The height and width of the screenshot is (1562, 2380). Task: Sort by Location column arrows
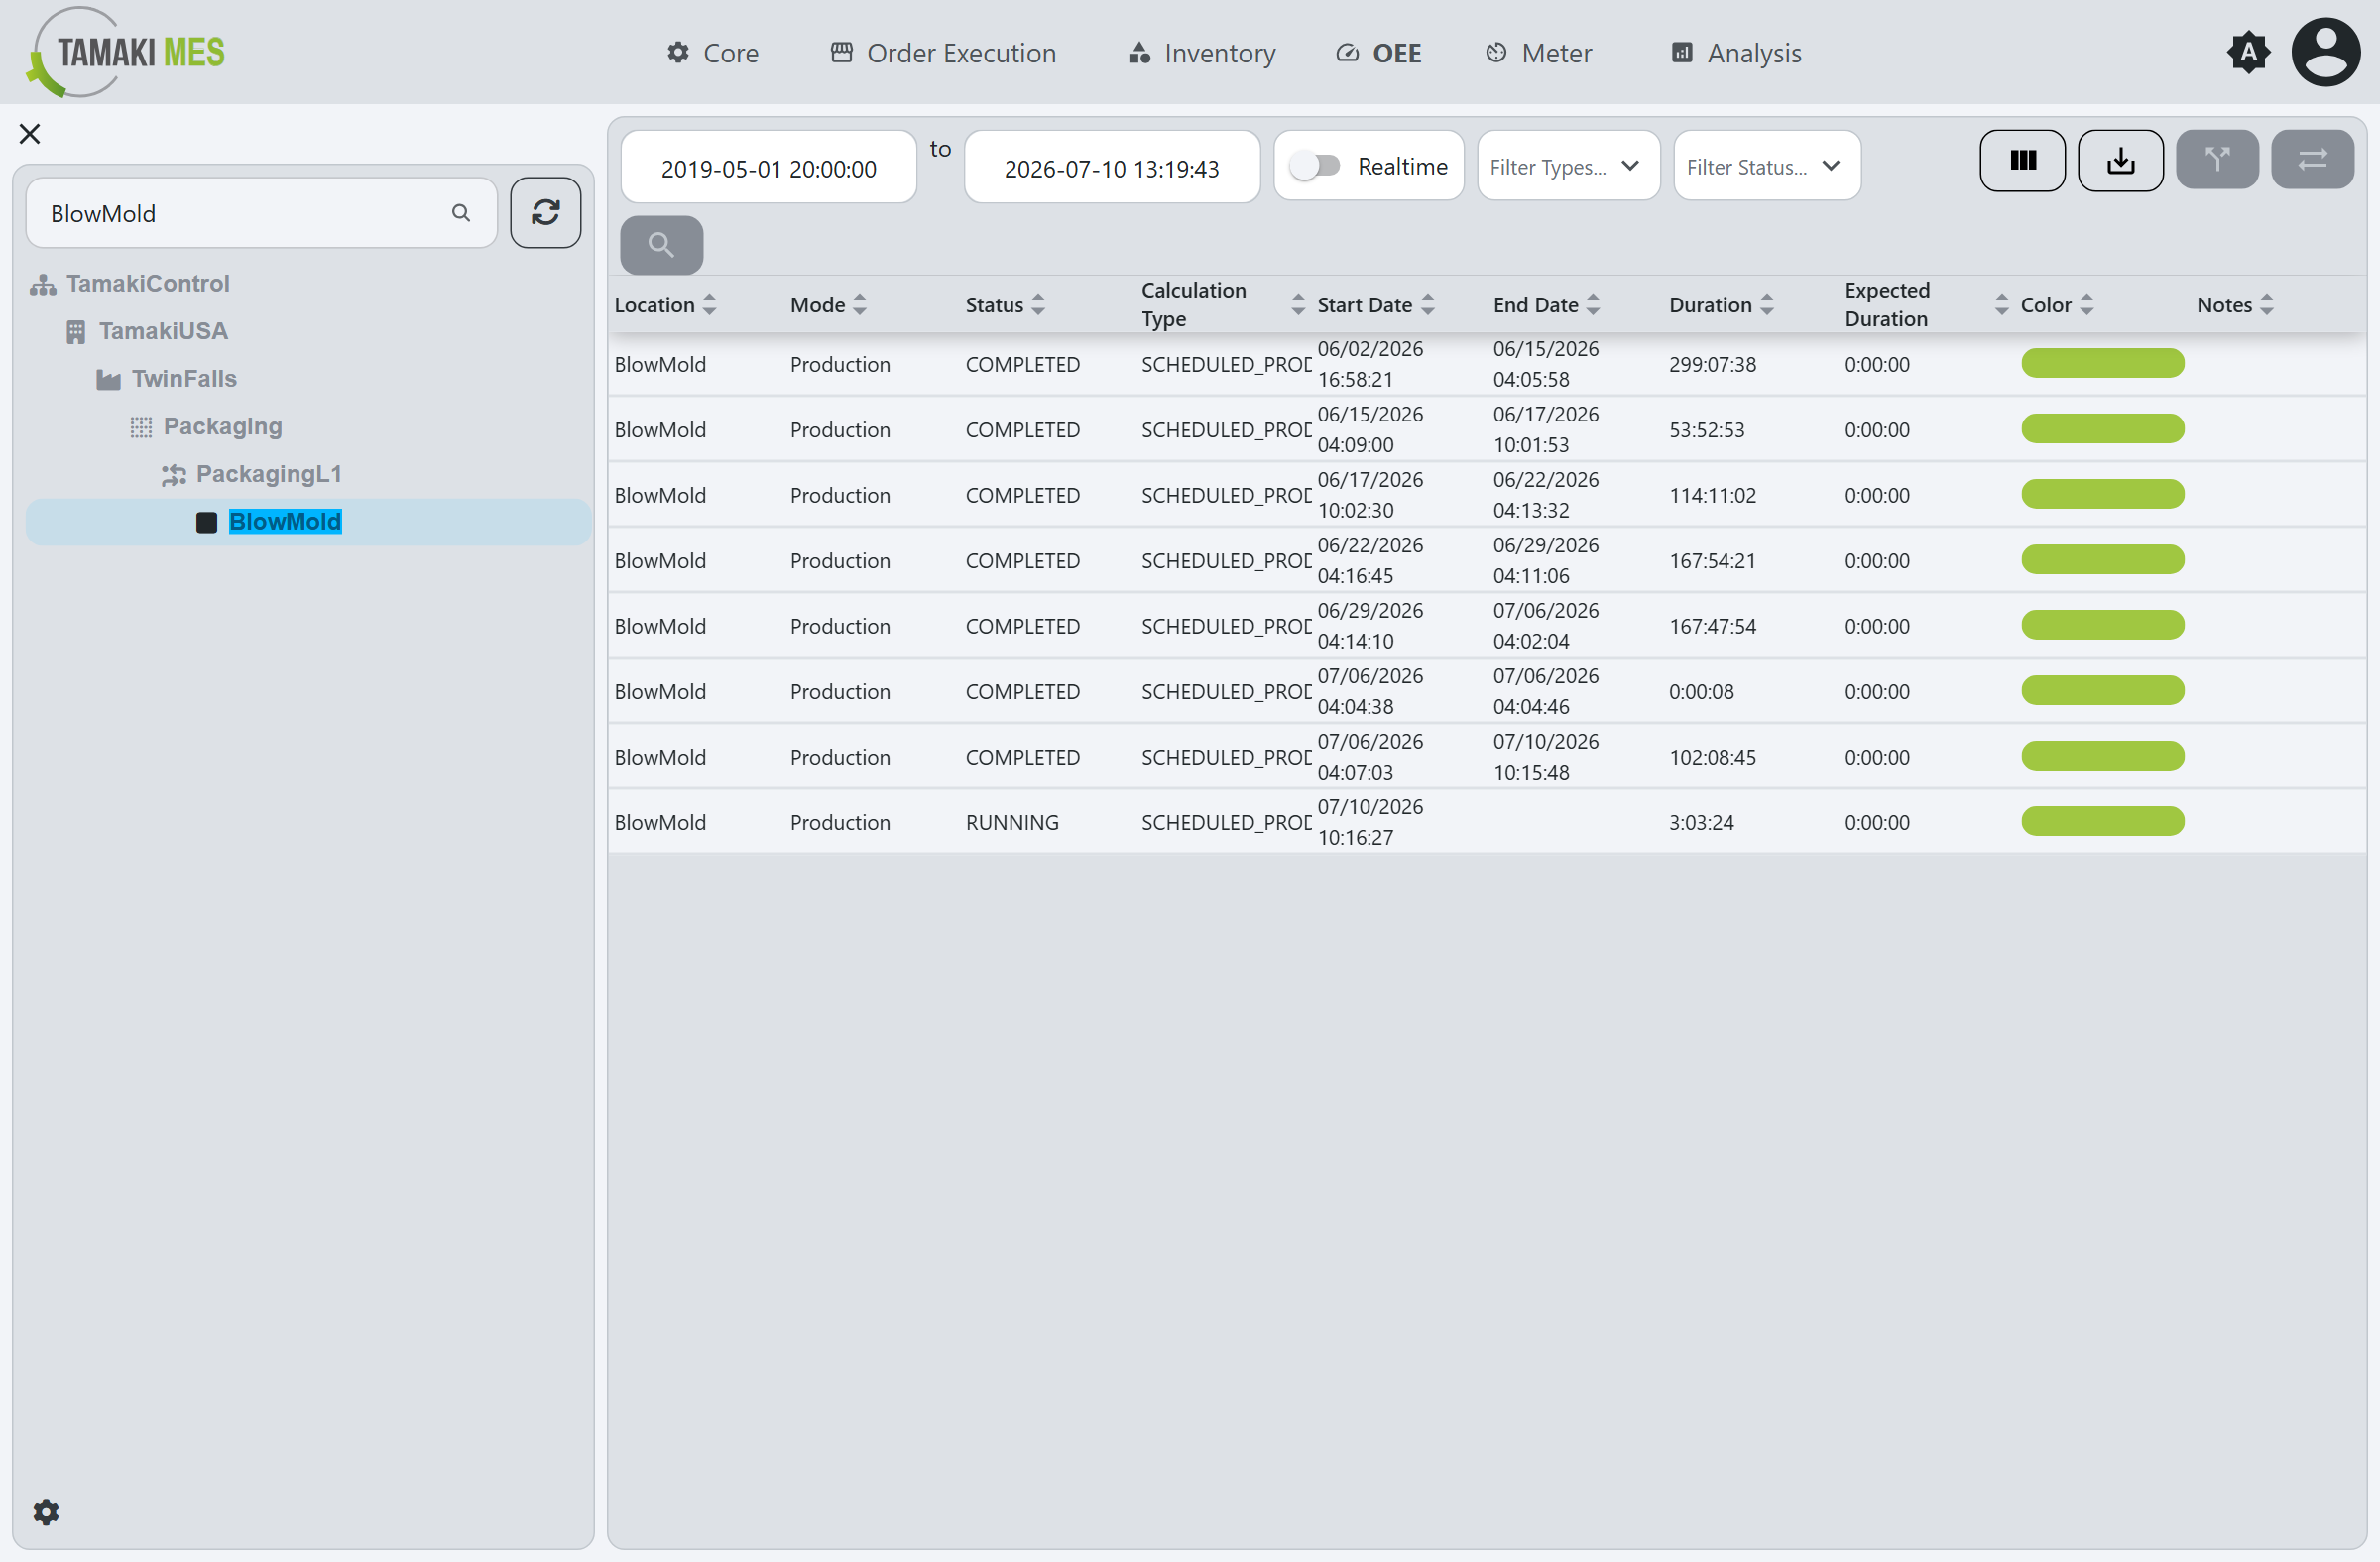click(709, 304)
